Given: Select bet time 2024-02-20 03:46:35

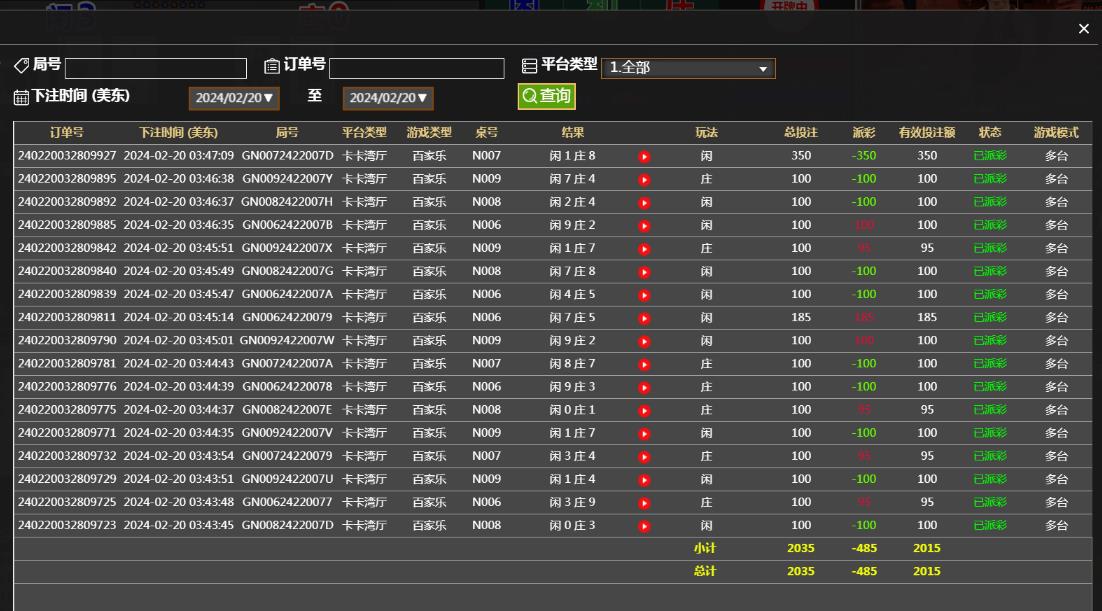Looking at the screenshot, I should pos(179,226).
